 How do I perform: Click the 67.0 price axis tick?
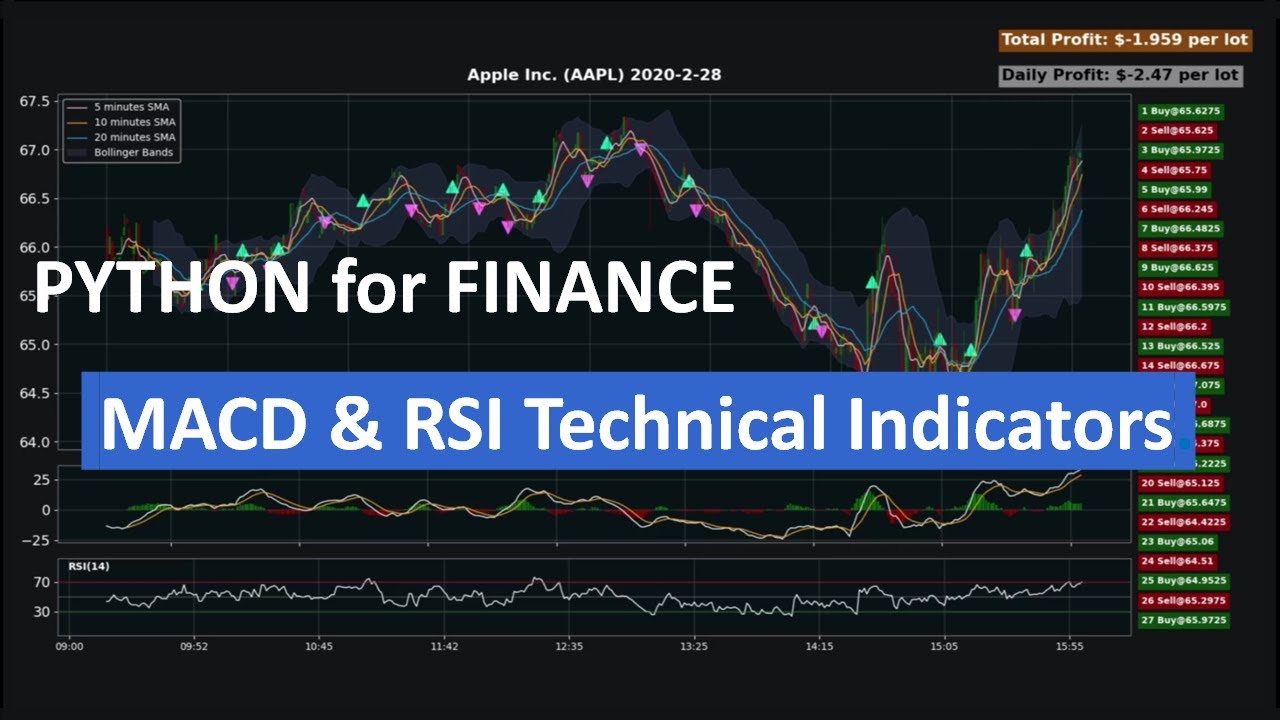pyautogui.click(x=34, y=150)
